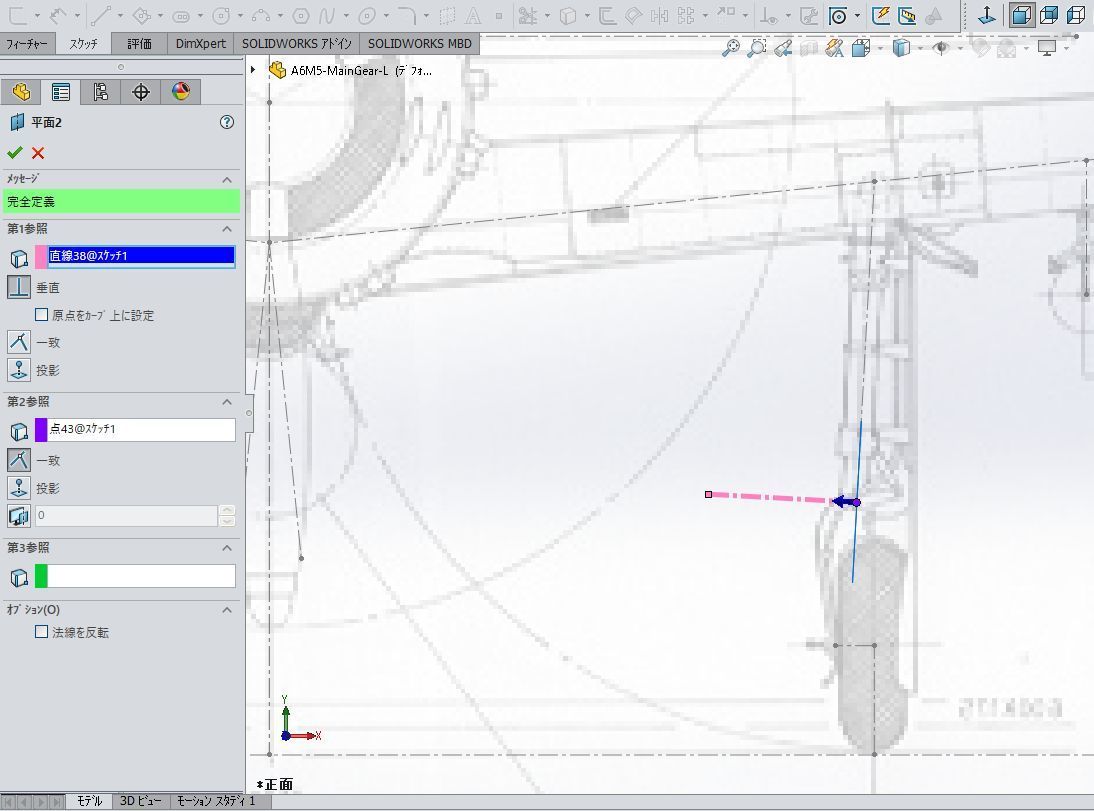Pick the Sketch Fillet tool
The height and width of the screenshot is (811, 1094).
(407, 15)
